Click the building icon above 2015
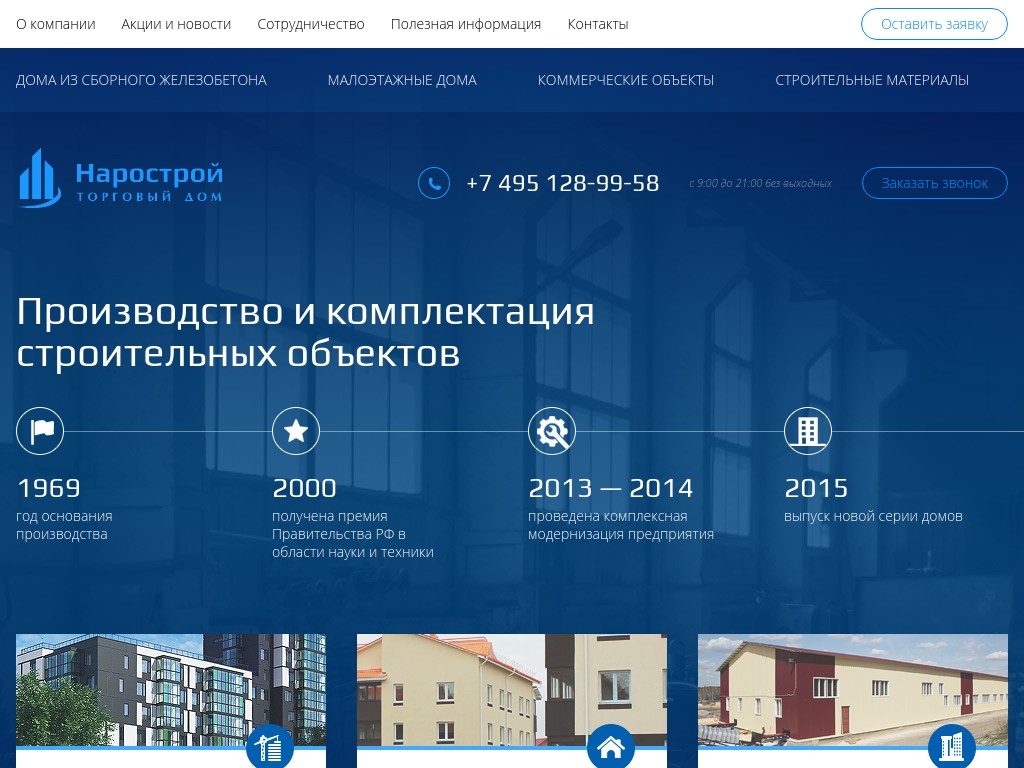 (x=808, y=431)
